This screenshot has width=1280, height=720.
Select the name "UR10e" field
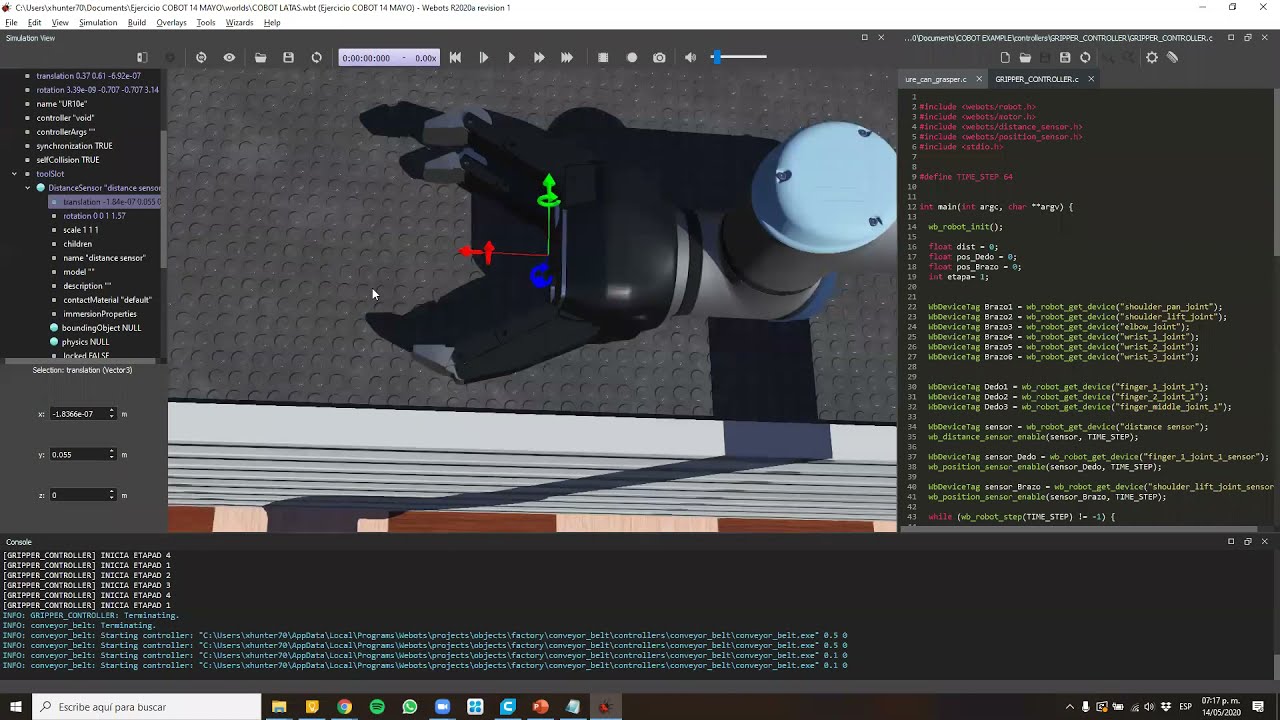(x=61, y=104)
